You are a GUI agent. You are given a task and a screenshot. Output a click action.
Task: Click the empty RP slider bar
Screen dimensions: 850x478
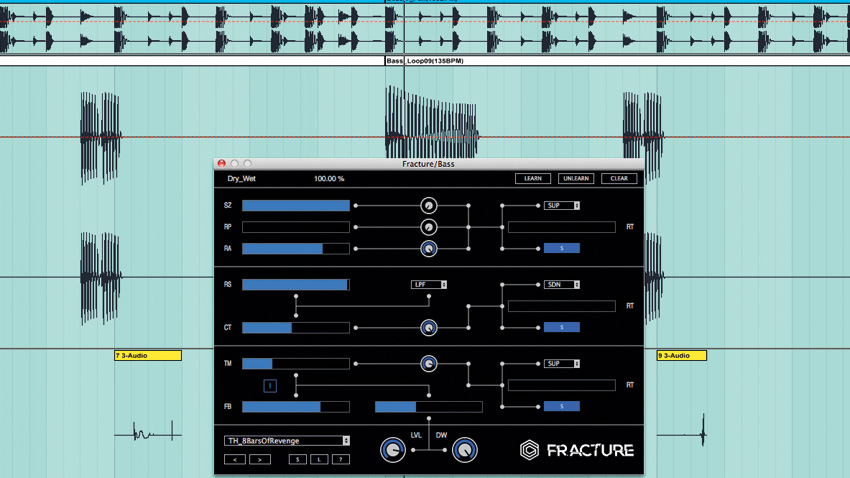tap(295, 227)
